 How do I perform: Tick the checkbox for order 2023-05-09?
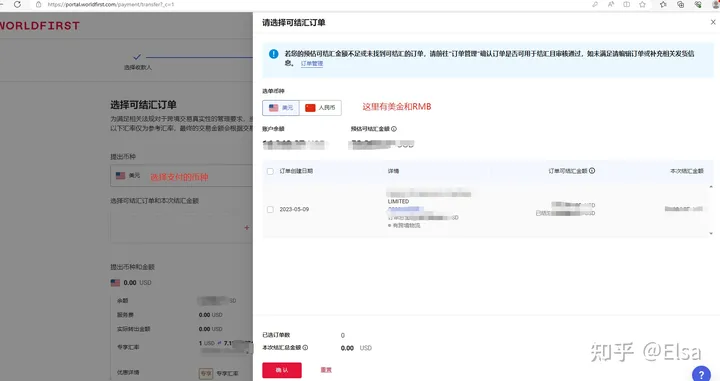pos(270,209)
